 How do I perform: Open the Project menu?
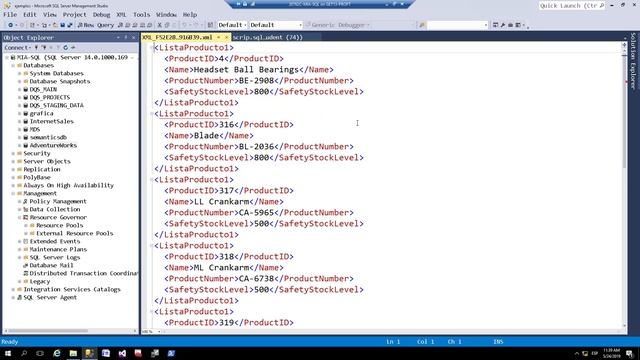click(74, 15)
